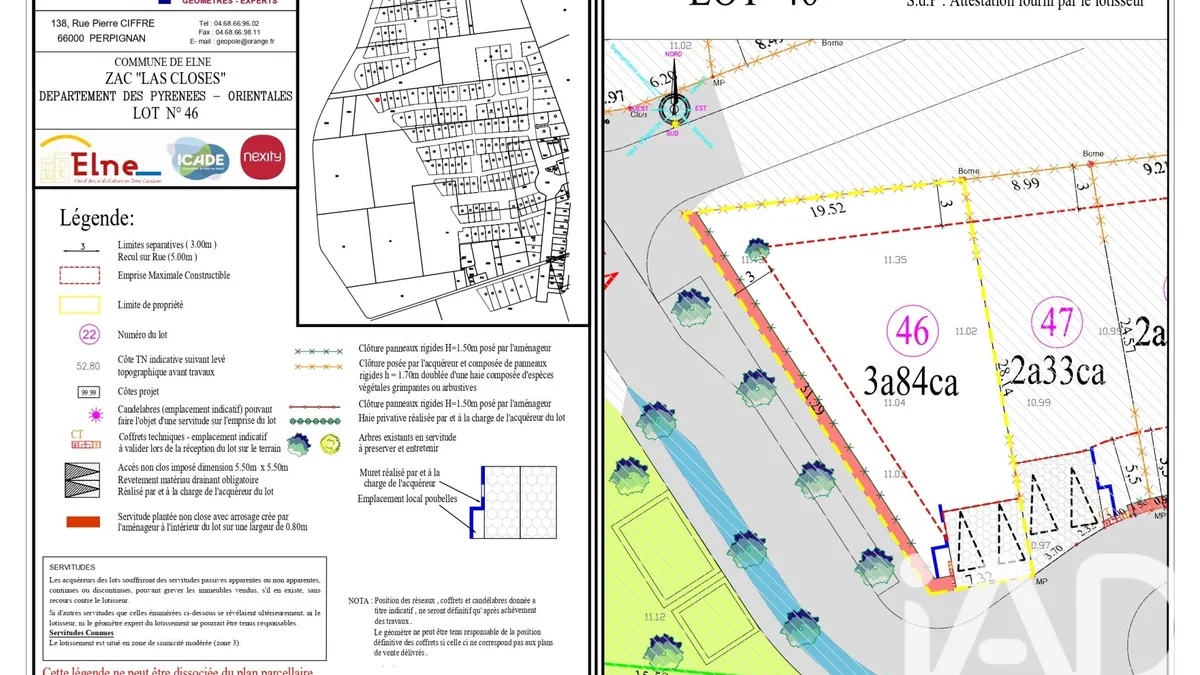Click the "NOTA" note label
The height and width of the screenshot is (675, 1200).
point(359,600)
